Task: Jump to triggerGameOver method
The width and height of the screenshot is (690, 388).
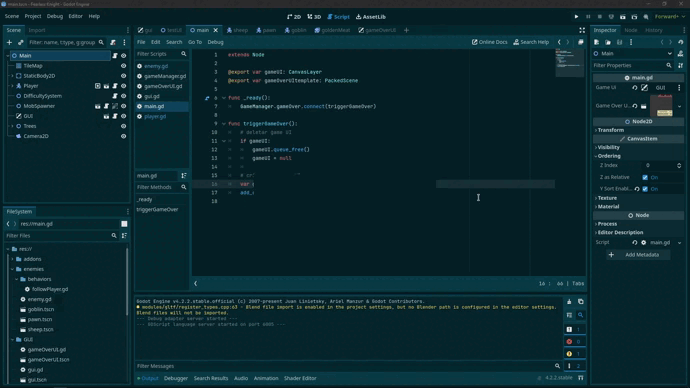Action: point(157,210)
